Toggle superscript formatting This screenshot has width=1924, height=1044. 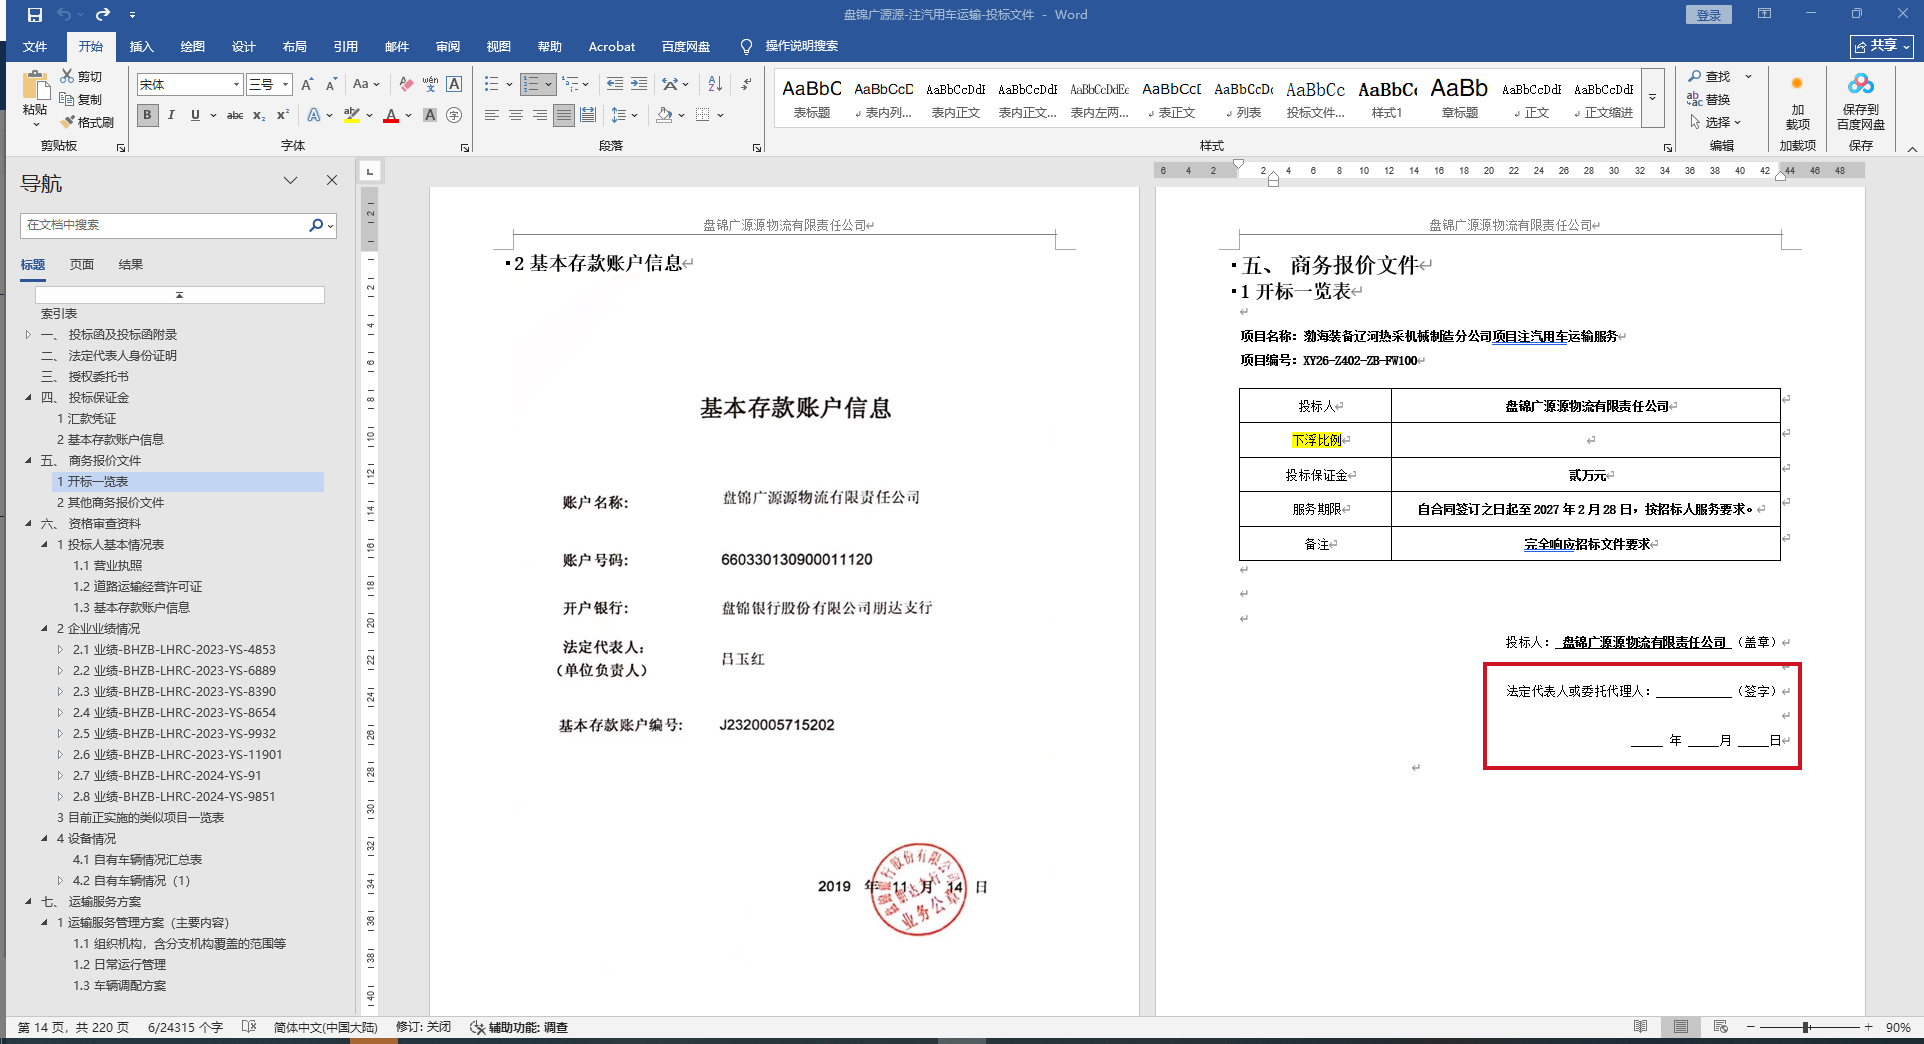[283, 115]
